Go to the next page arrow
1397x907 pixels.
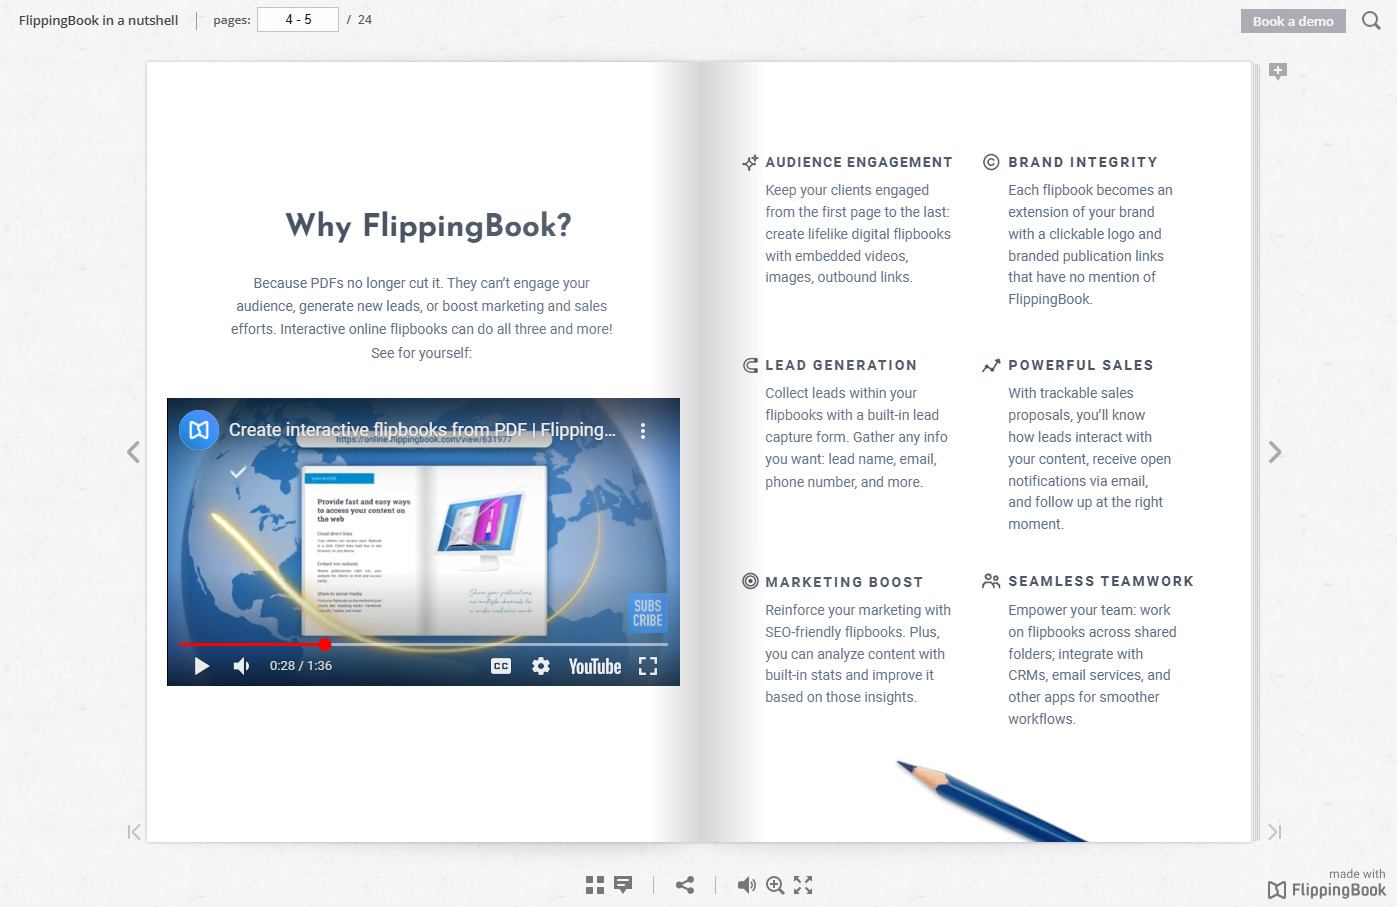[1275, 452]
